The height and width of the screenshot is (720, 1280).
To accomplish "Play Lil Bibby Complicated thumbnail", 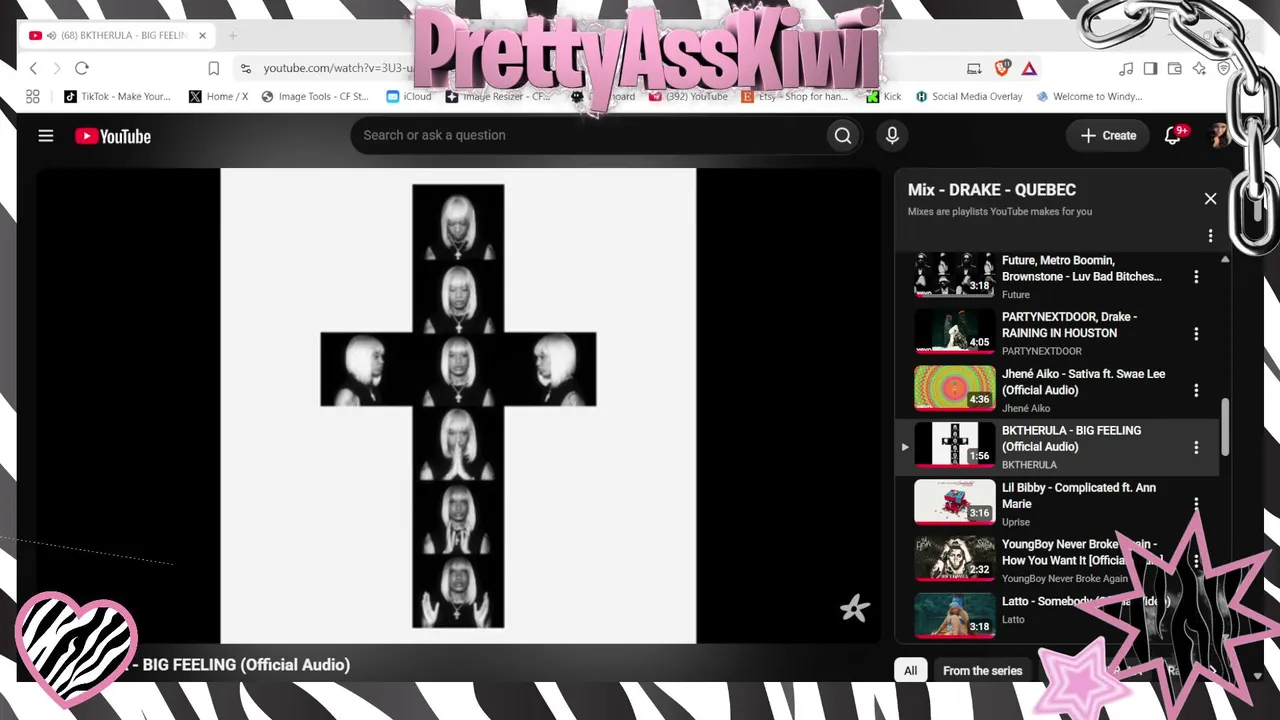I will [x=955, y=503].
